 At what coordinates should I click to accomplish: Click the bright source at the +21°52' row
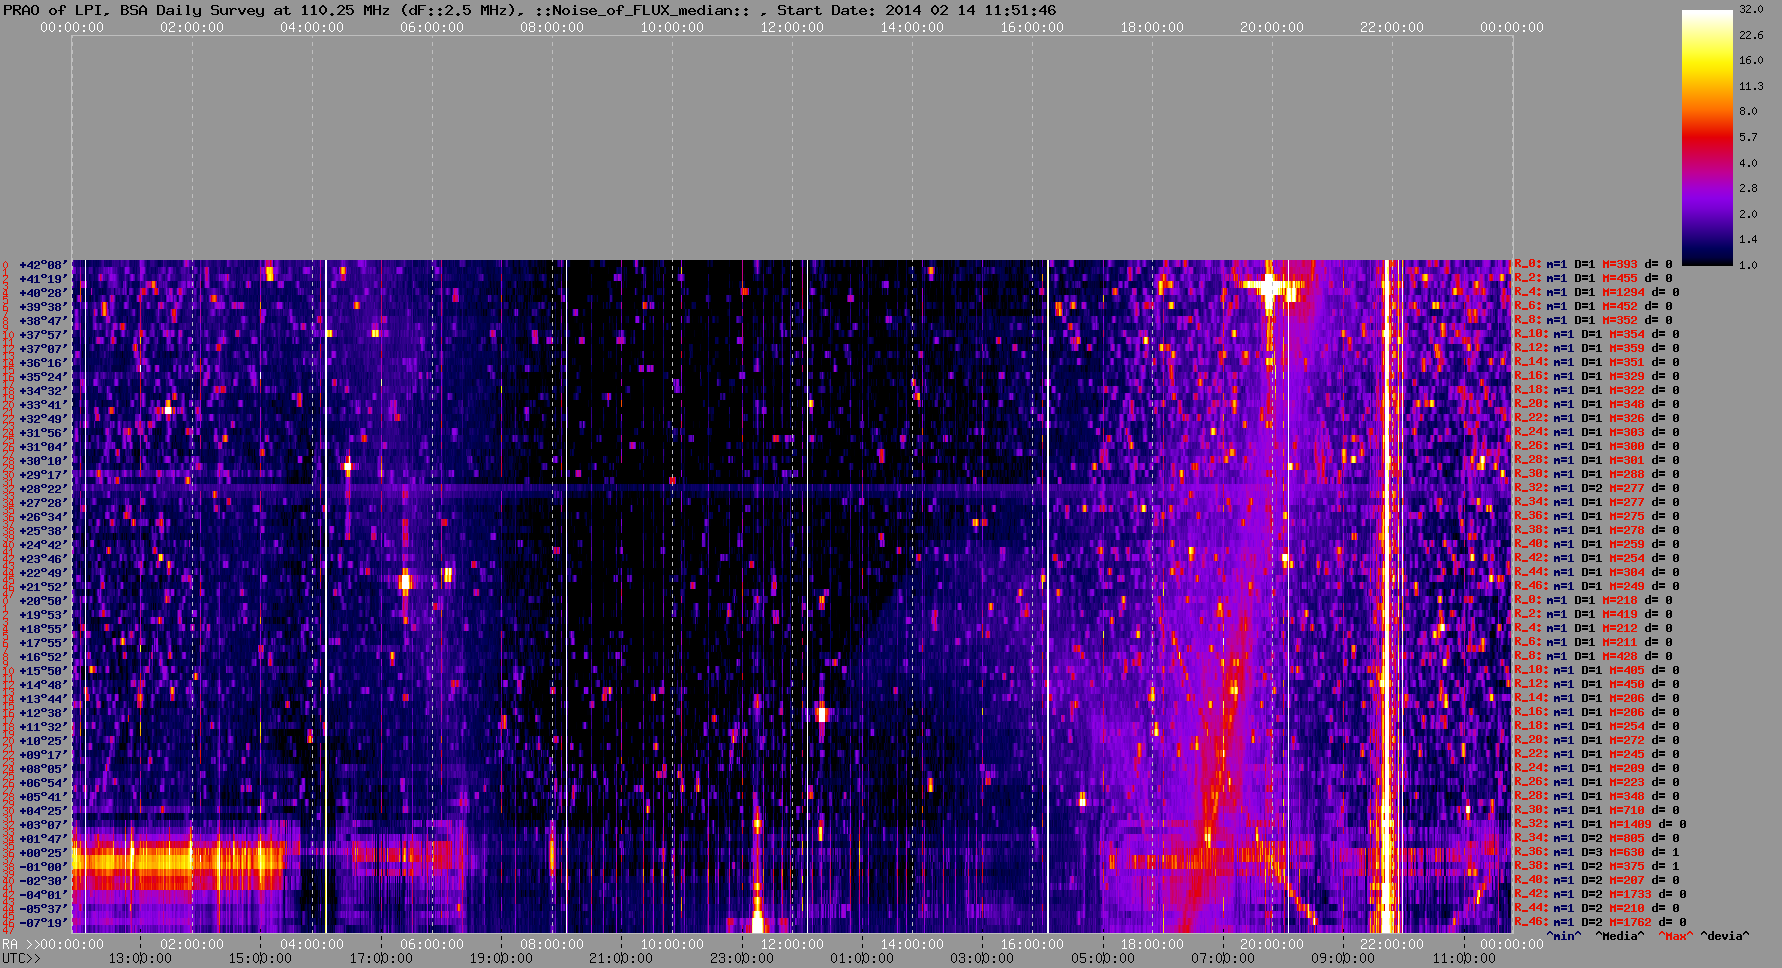[x=405, y=582]
